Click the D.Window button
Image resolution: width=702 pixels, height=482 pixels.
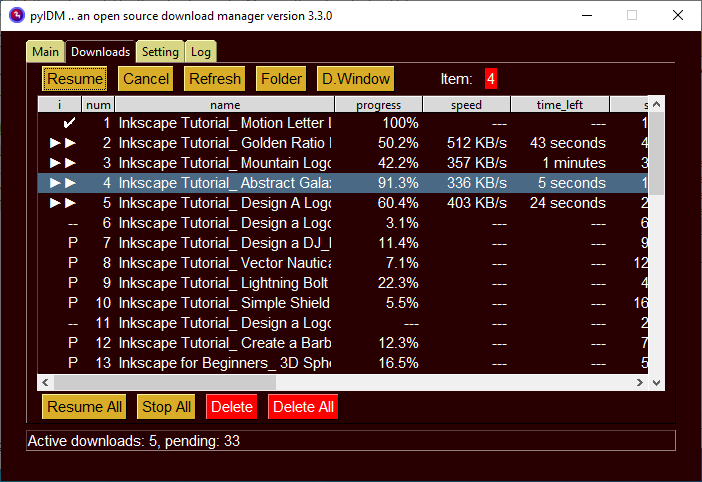click(355, 79)
